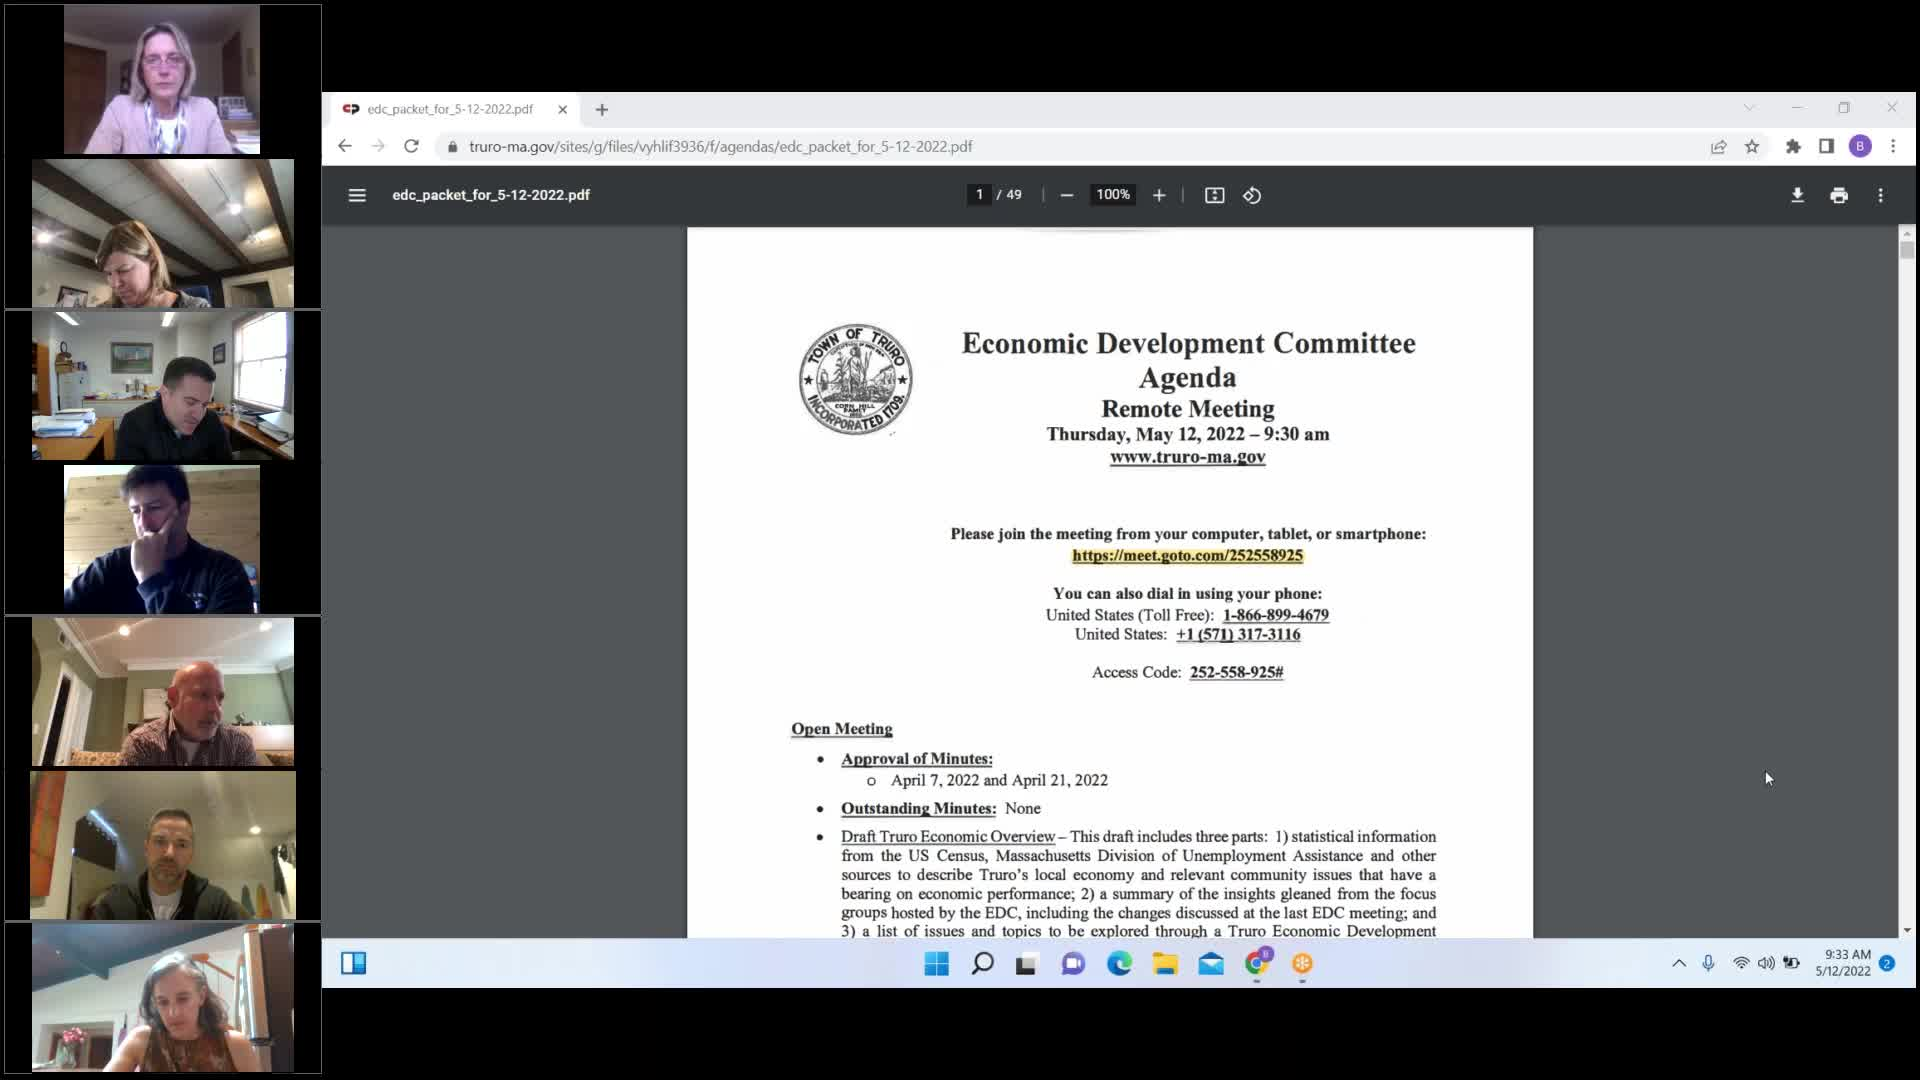Navigate back in the browser
This screenshot has height=1080, width=1920.
tap(345, 146)
